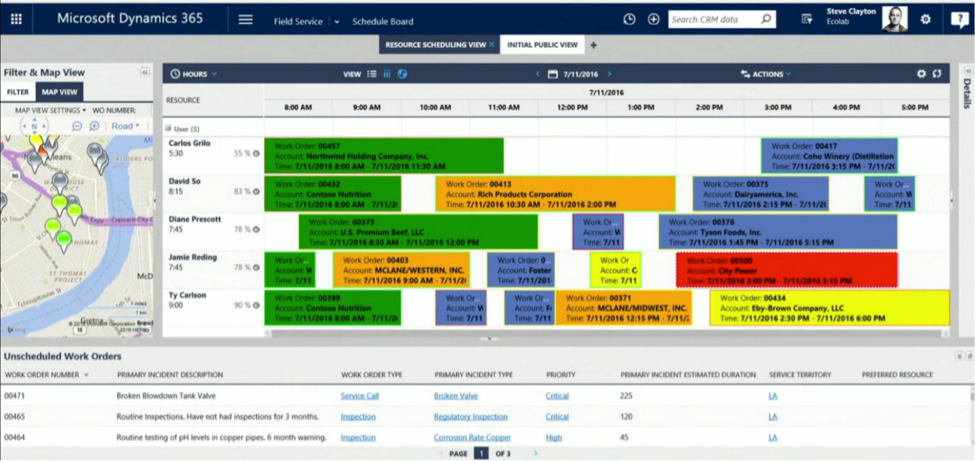Open the help question mark icon

[958, 20]
